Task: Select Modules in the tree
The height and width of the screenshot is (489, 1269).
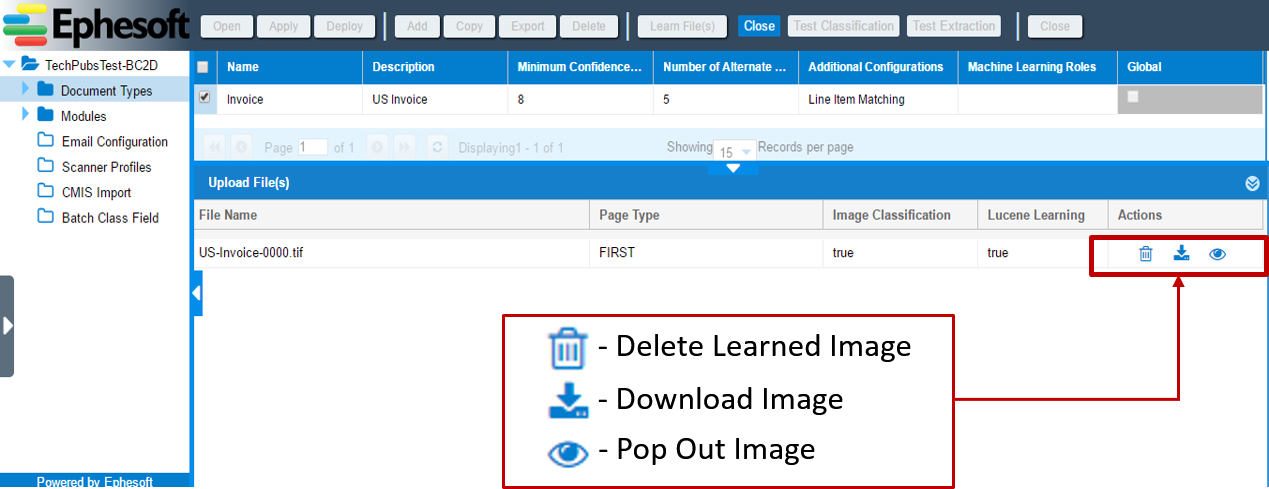Action: pyautogui.click(x=83, y=116)
